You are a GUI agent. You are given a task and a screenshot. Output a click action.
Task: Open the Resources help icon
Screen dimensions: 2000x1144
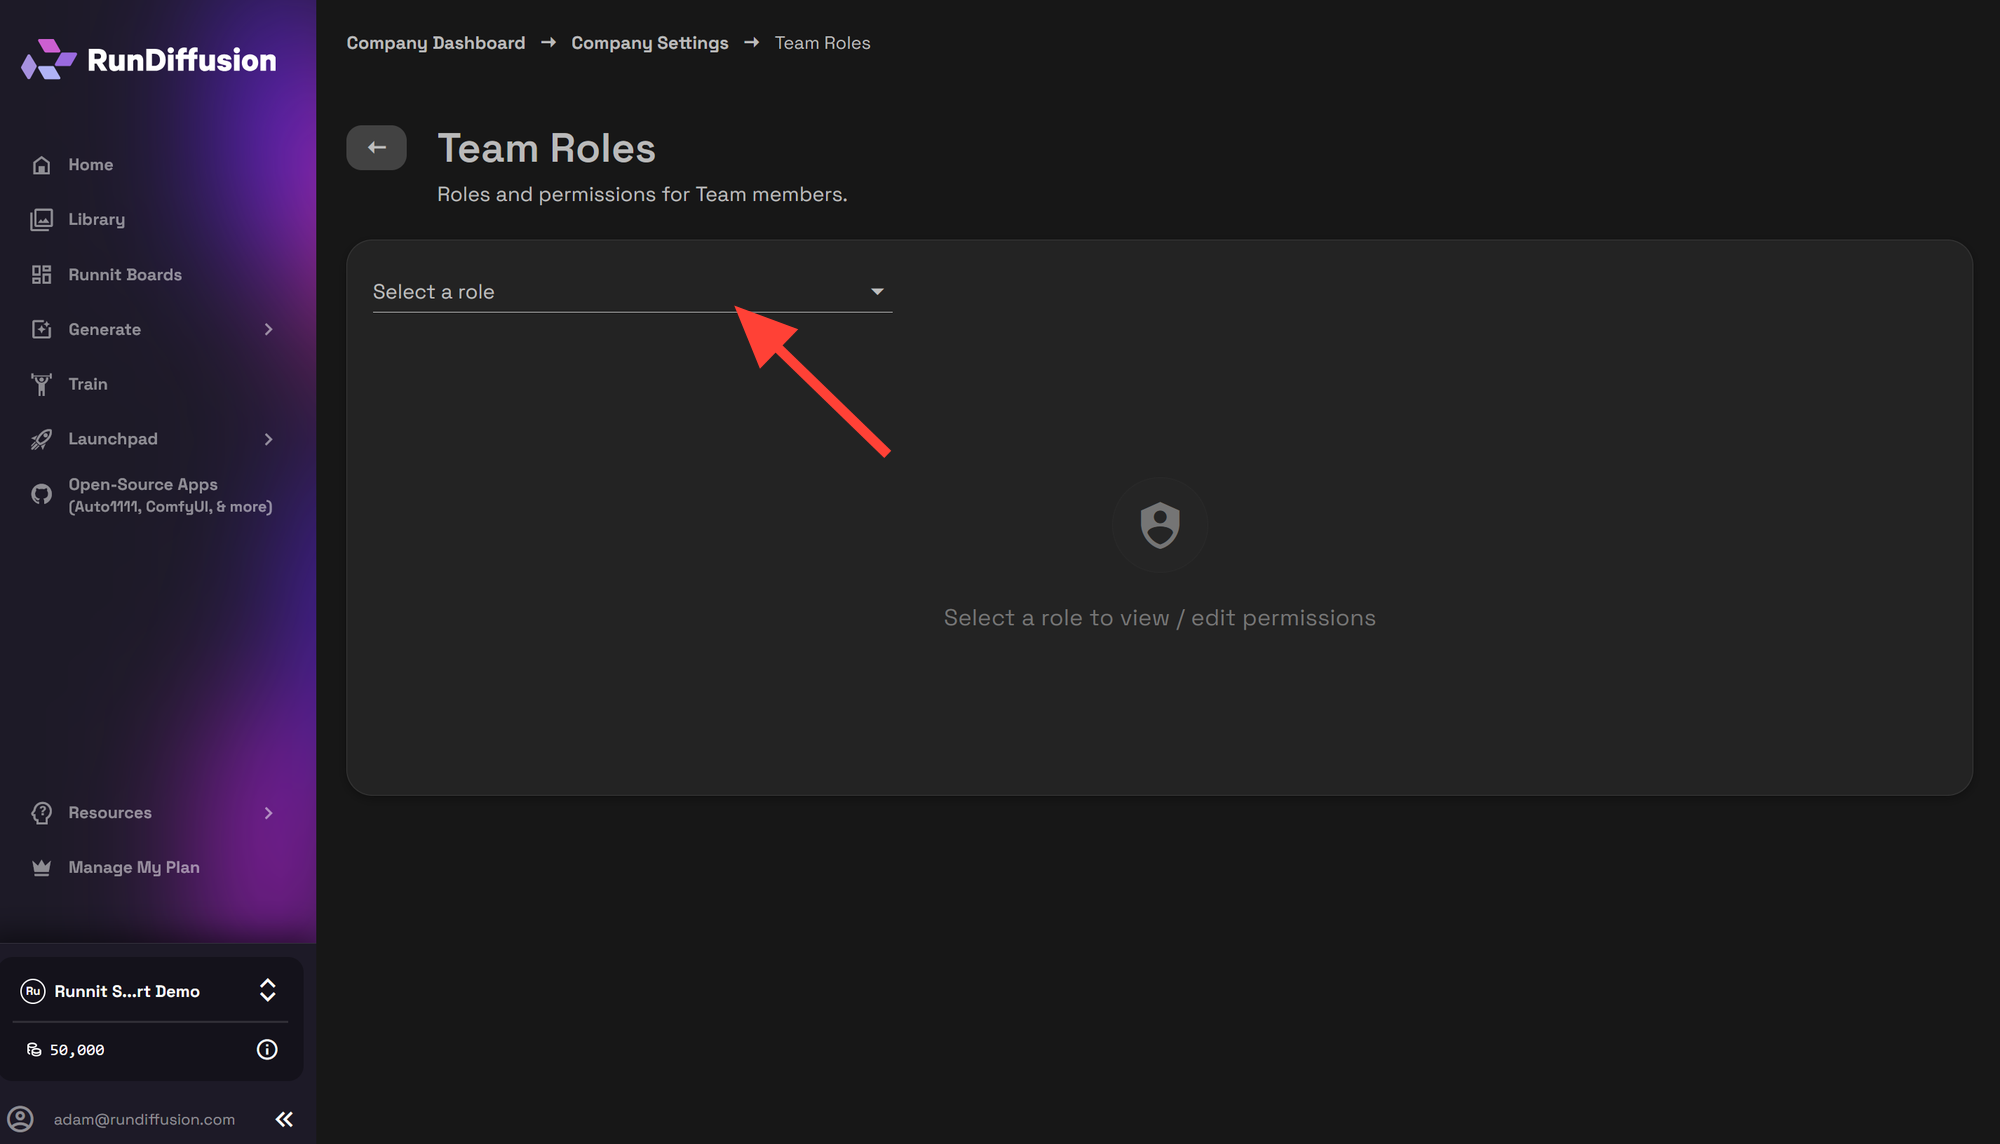click(41, 812)
